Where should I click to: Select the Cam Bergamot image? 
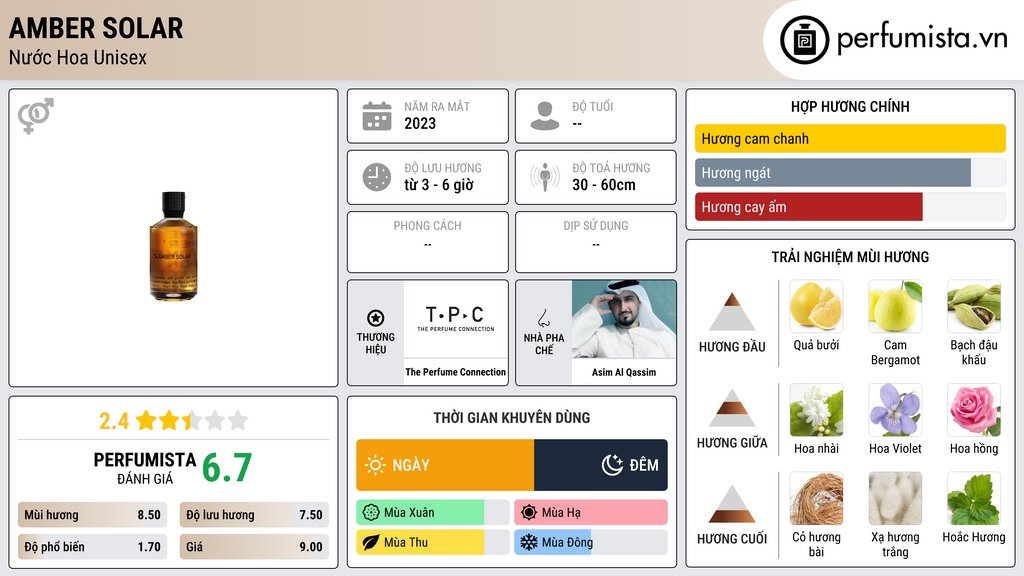[x=895, y=306]
